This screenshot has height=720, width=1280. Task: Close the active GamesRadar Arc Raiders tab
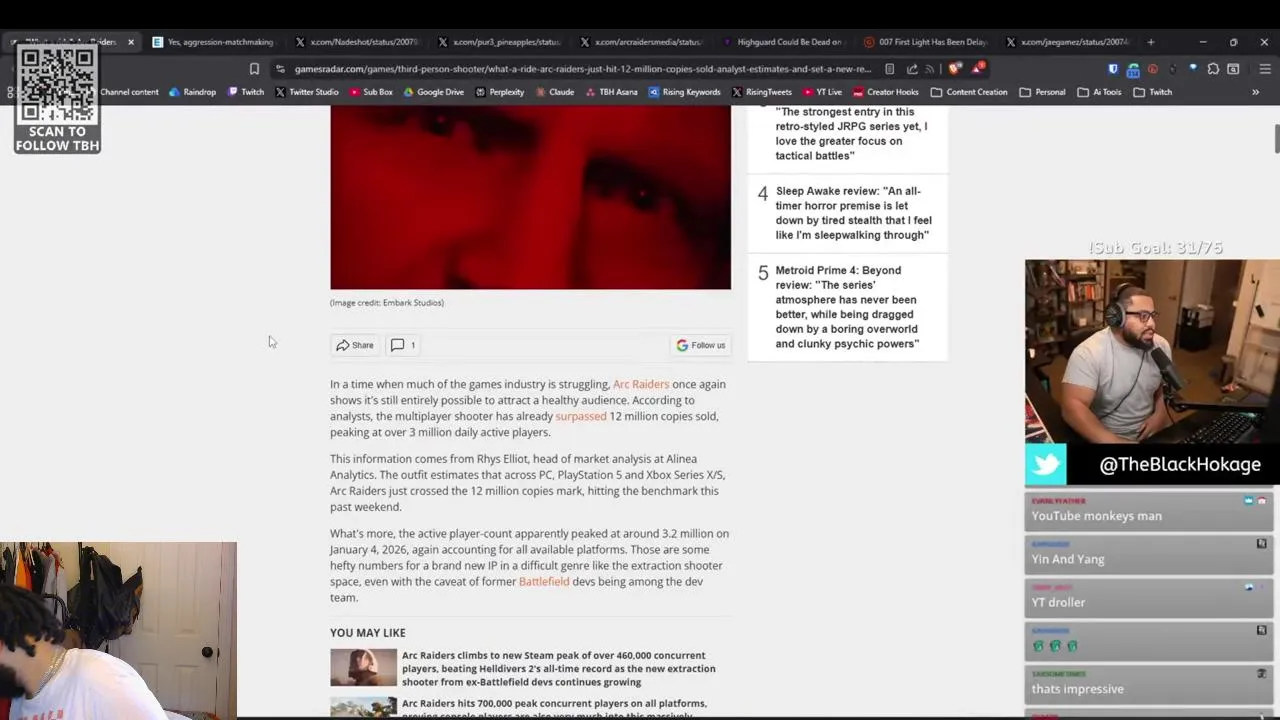[130, 42]
